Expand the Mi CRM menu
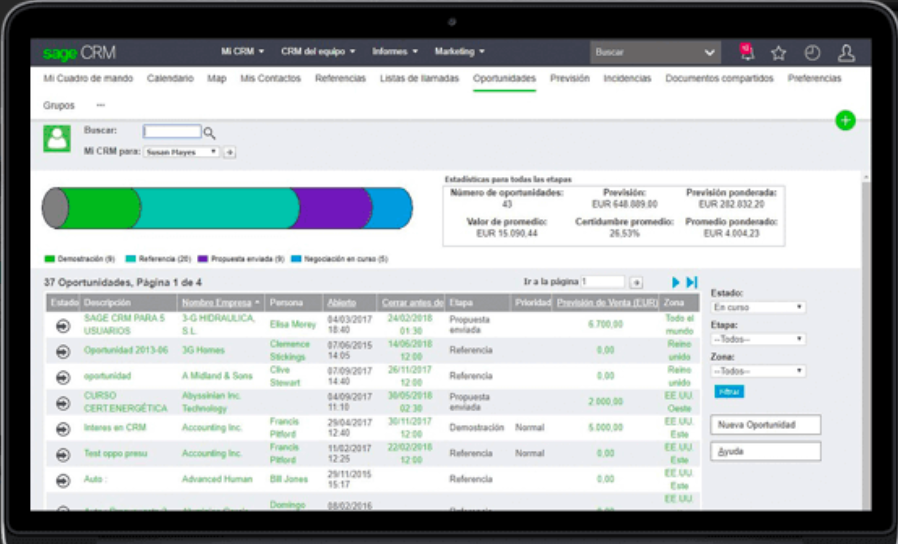 [243, 52]
